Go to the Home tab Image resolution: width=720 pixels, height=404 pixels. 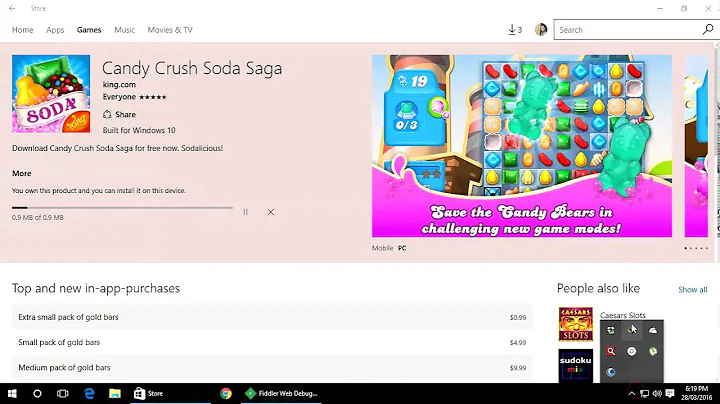(x=22, y=30)
